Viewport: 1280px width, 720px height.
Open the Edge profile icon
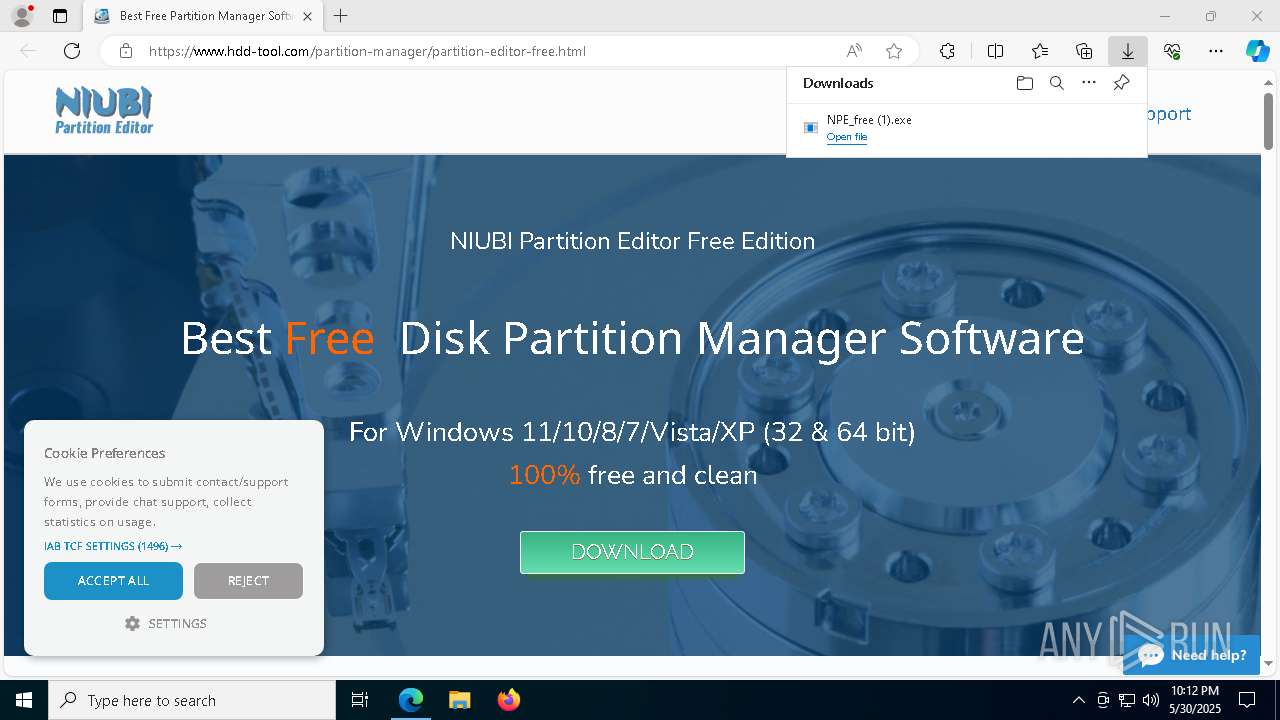(21, 16)
